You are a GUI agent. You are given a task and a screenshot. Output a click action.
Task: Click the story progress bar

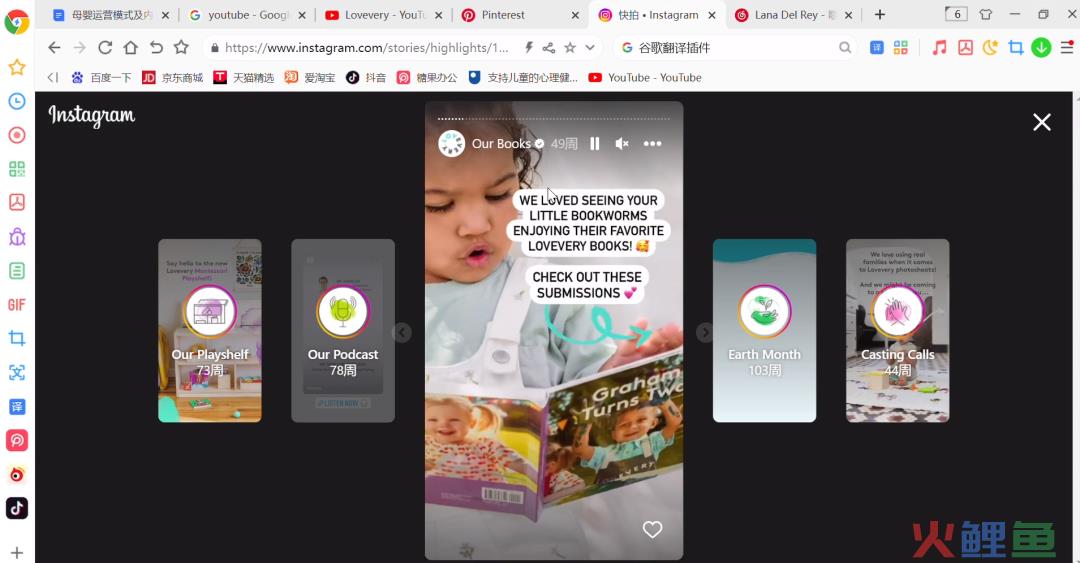tap(554, 119)
